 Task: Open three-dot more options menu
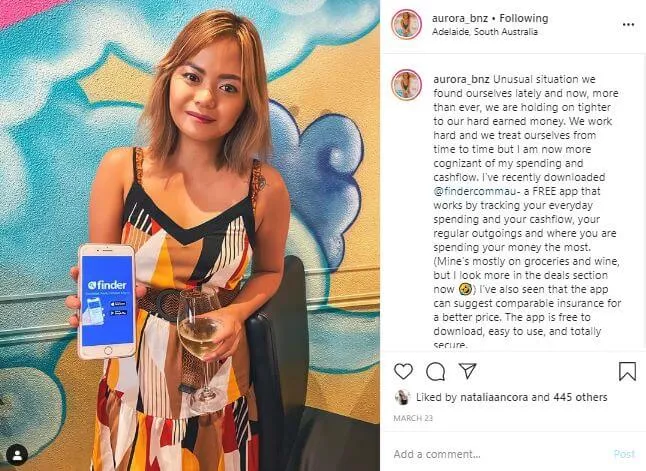[628, 25]
